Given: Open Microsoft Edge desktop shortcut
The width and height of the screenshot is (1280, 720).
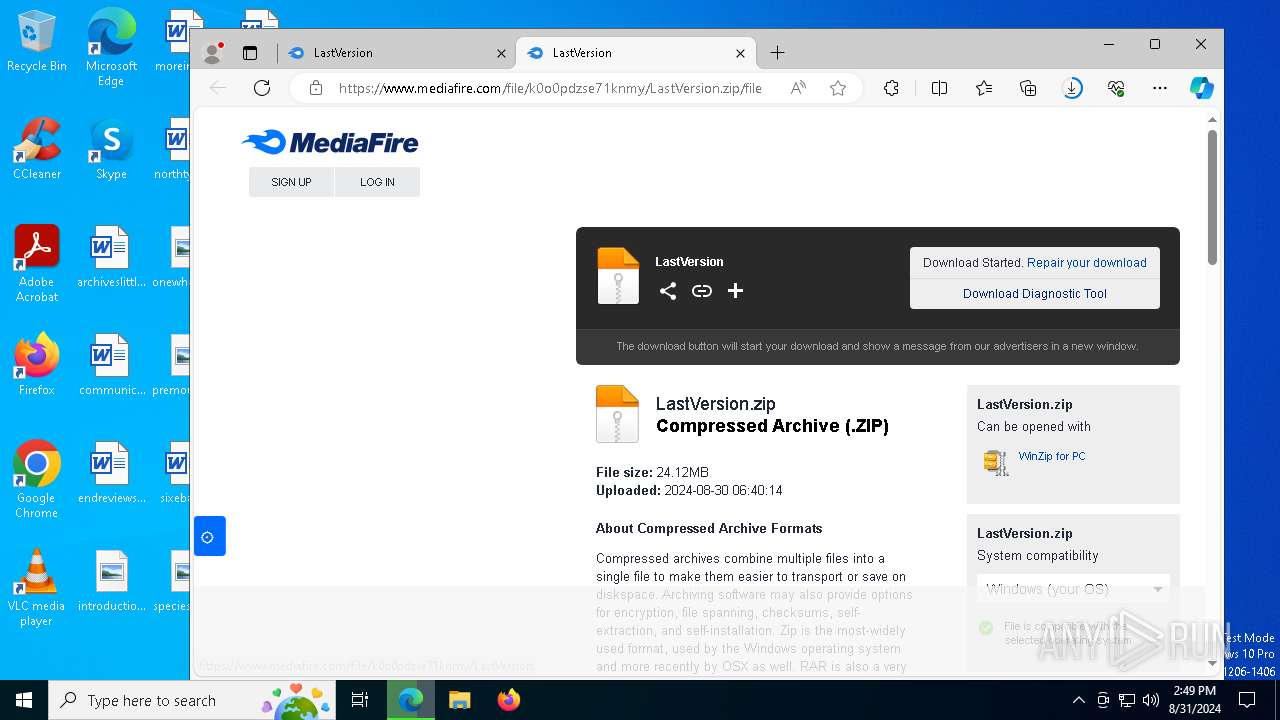Looking at the screenshot, I should [111, 48].
